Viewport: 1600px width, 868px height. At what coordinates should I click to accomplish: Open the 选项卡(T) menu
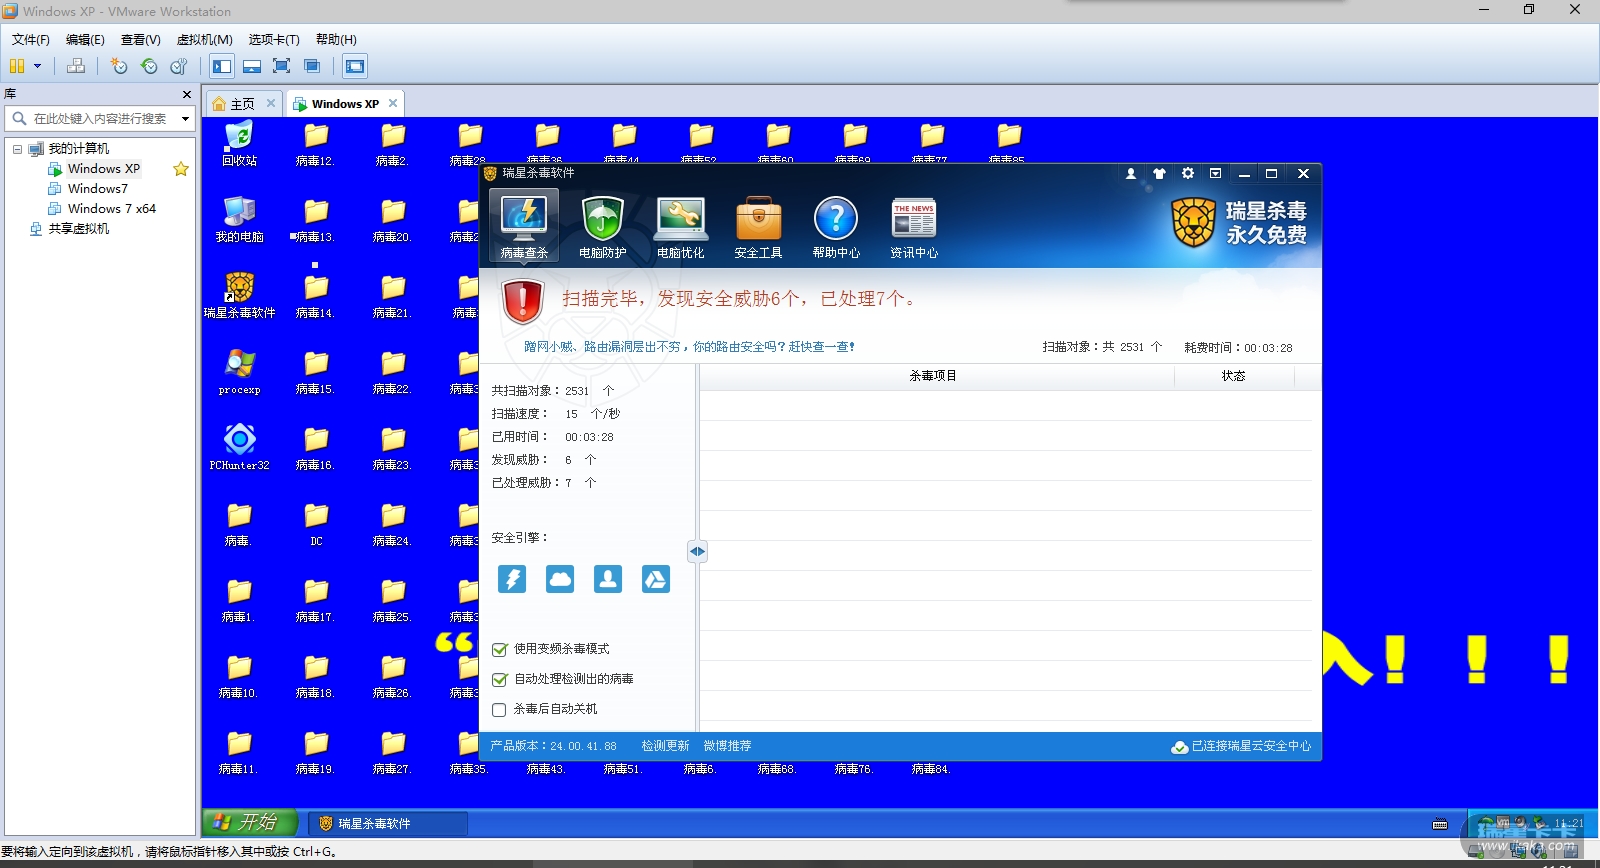point(274,39)
